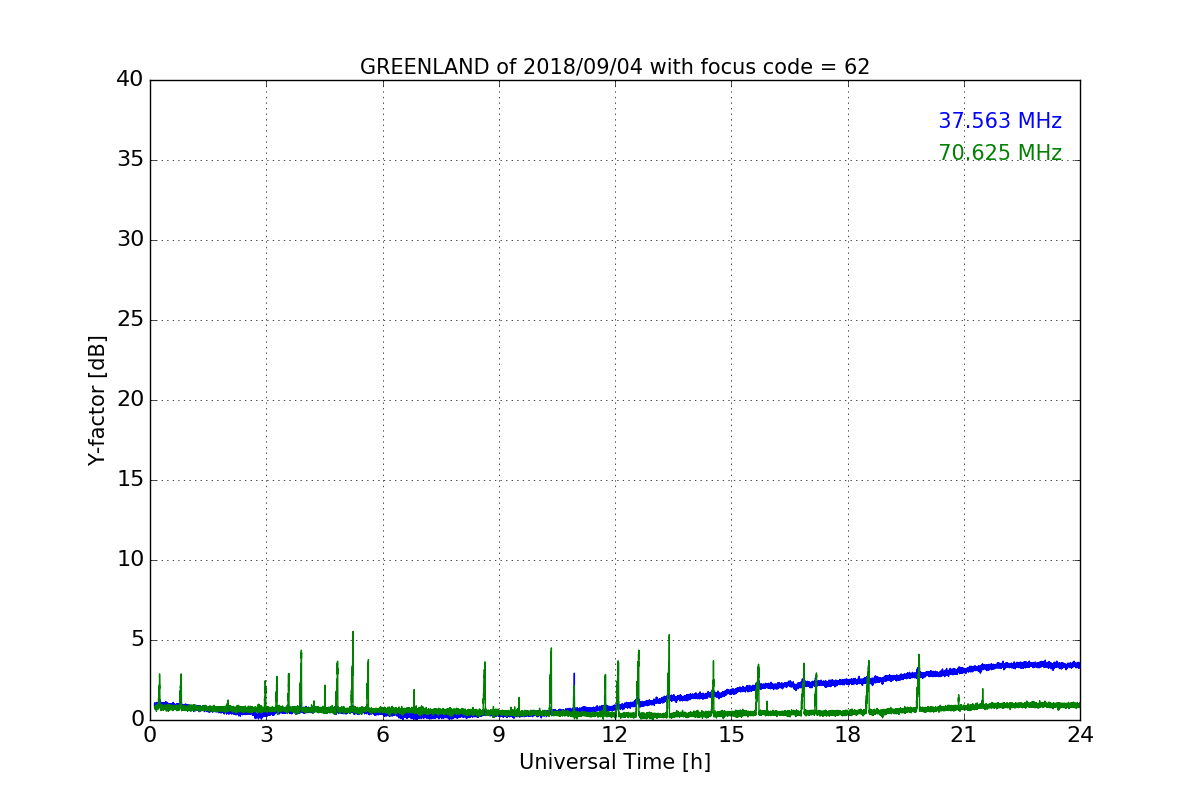Click the Universal Time [h] axis label
The height and width of the screenshot is (800, 1200).
(615, 762)
